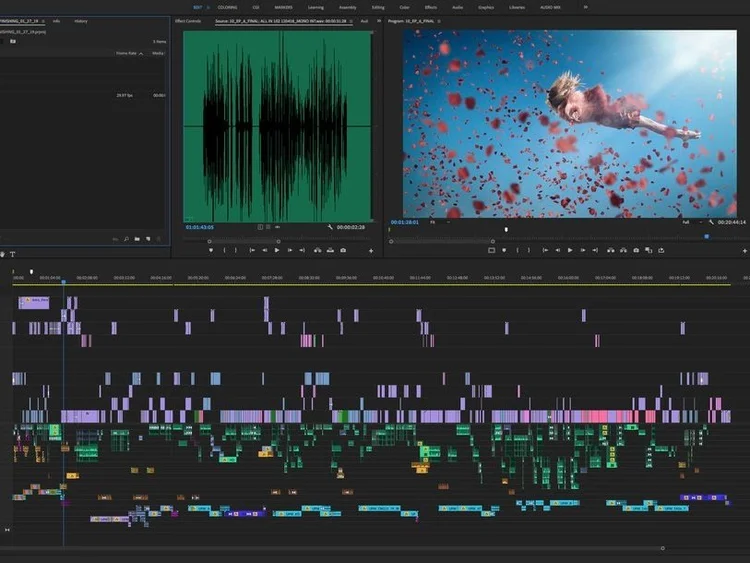750x563 pixels.
Task: Click the Source monitor wrench settings icon
Action: tap(329, 227)
